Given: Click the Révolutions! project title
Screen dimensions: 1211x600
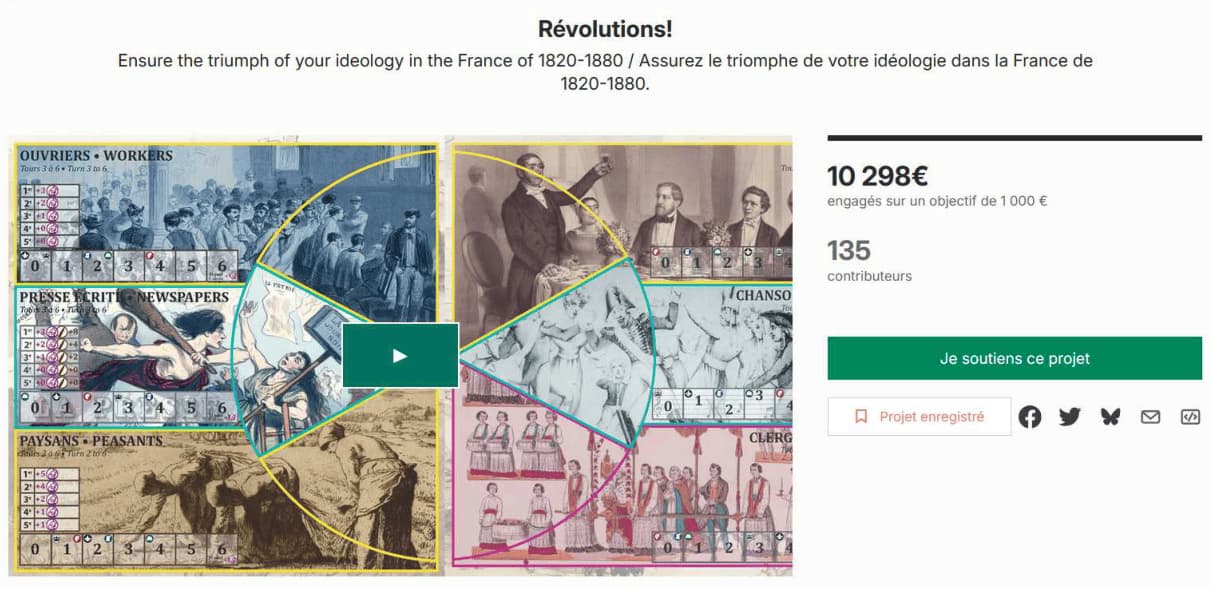Looking at the screenshot, I should pos(605,29).
